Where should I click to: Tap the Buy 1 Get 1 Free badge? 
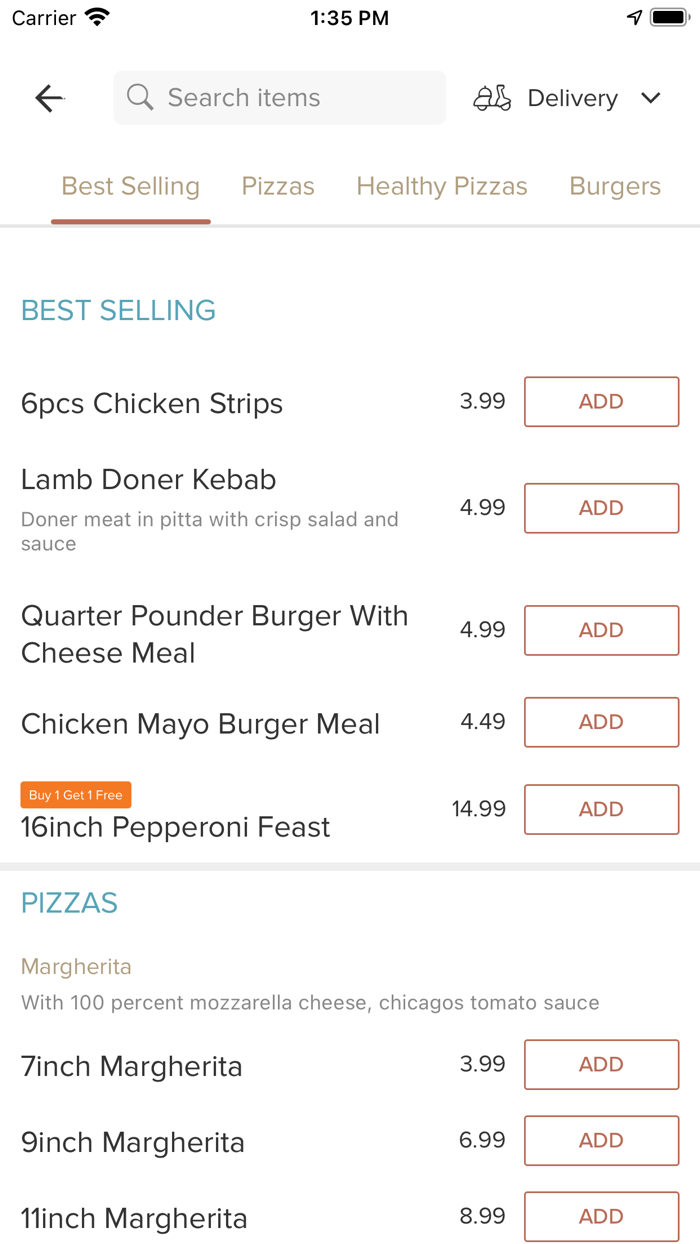point(76,795)
